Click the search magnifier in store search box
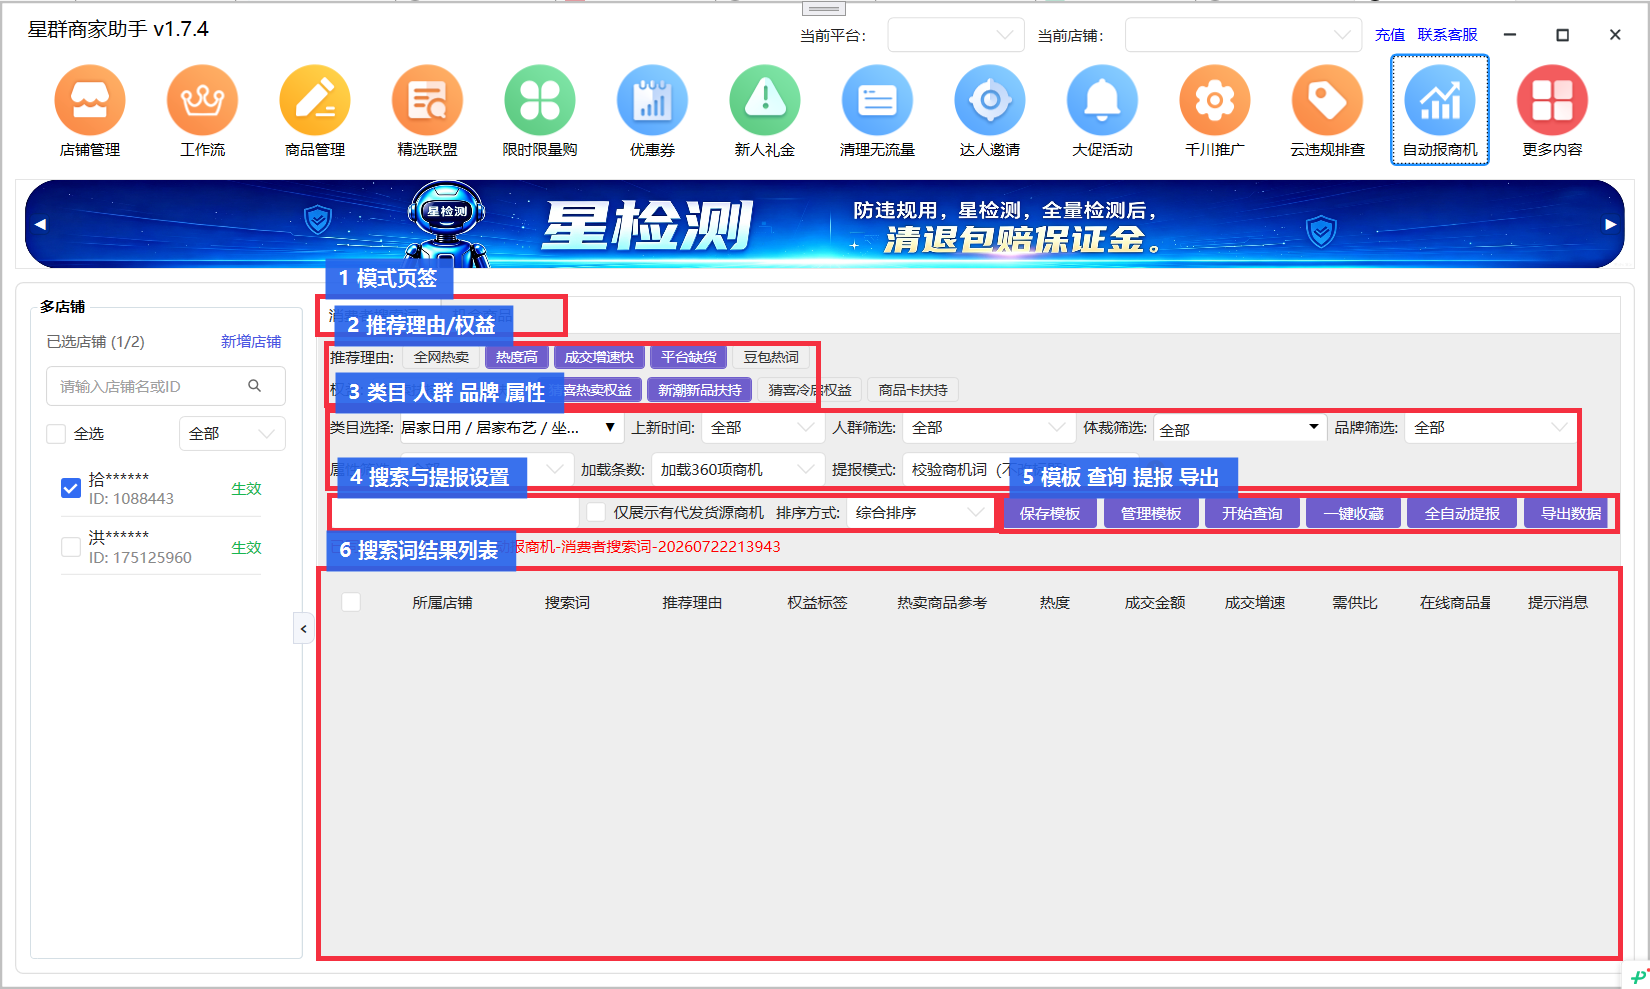 [x=255, y=386]
